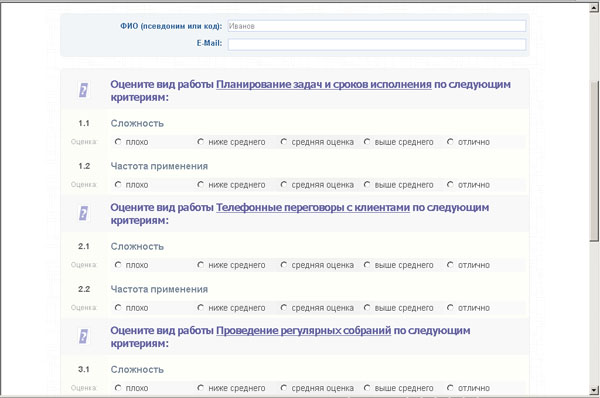Select выше среднего for question 3.1

(x=367, y=388)
